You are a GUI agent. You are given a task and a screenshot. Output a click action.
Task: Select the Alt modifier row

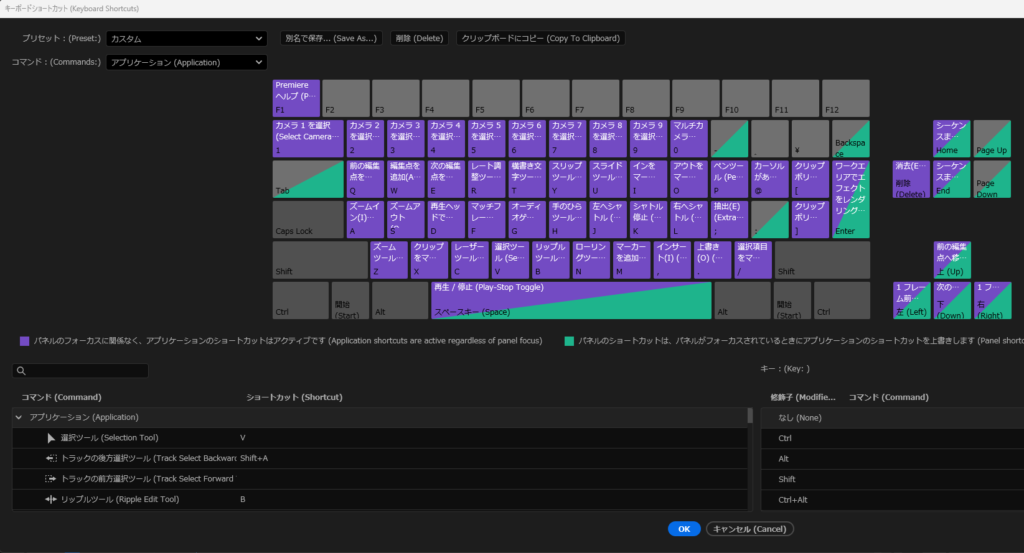tap(892, 459)
